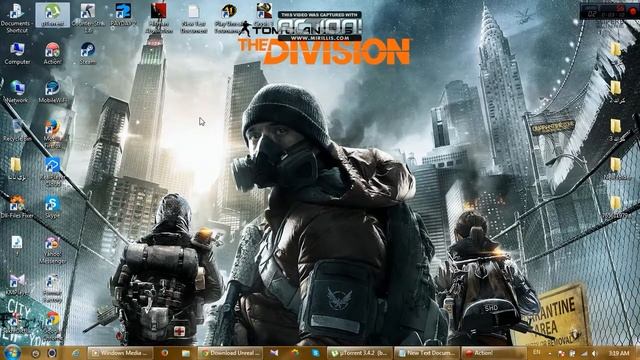640x360 pixels.
Task: Launch the Counter-Strike 1.6 desktop shortcut
Action: coord(88,17)
